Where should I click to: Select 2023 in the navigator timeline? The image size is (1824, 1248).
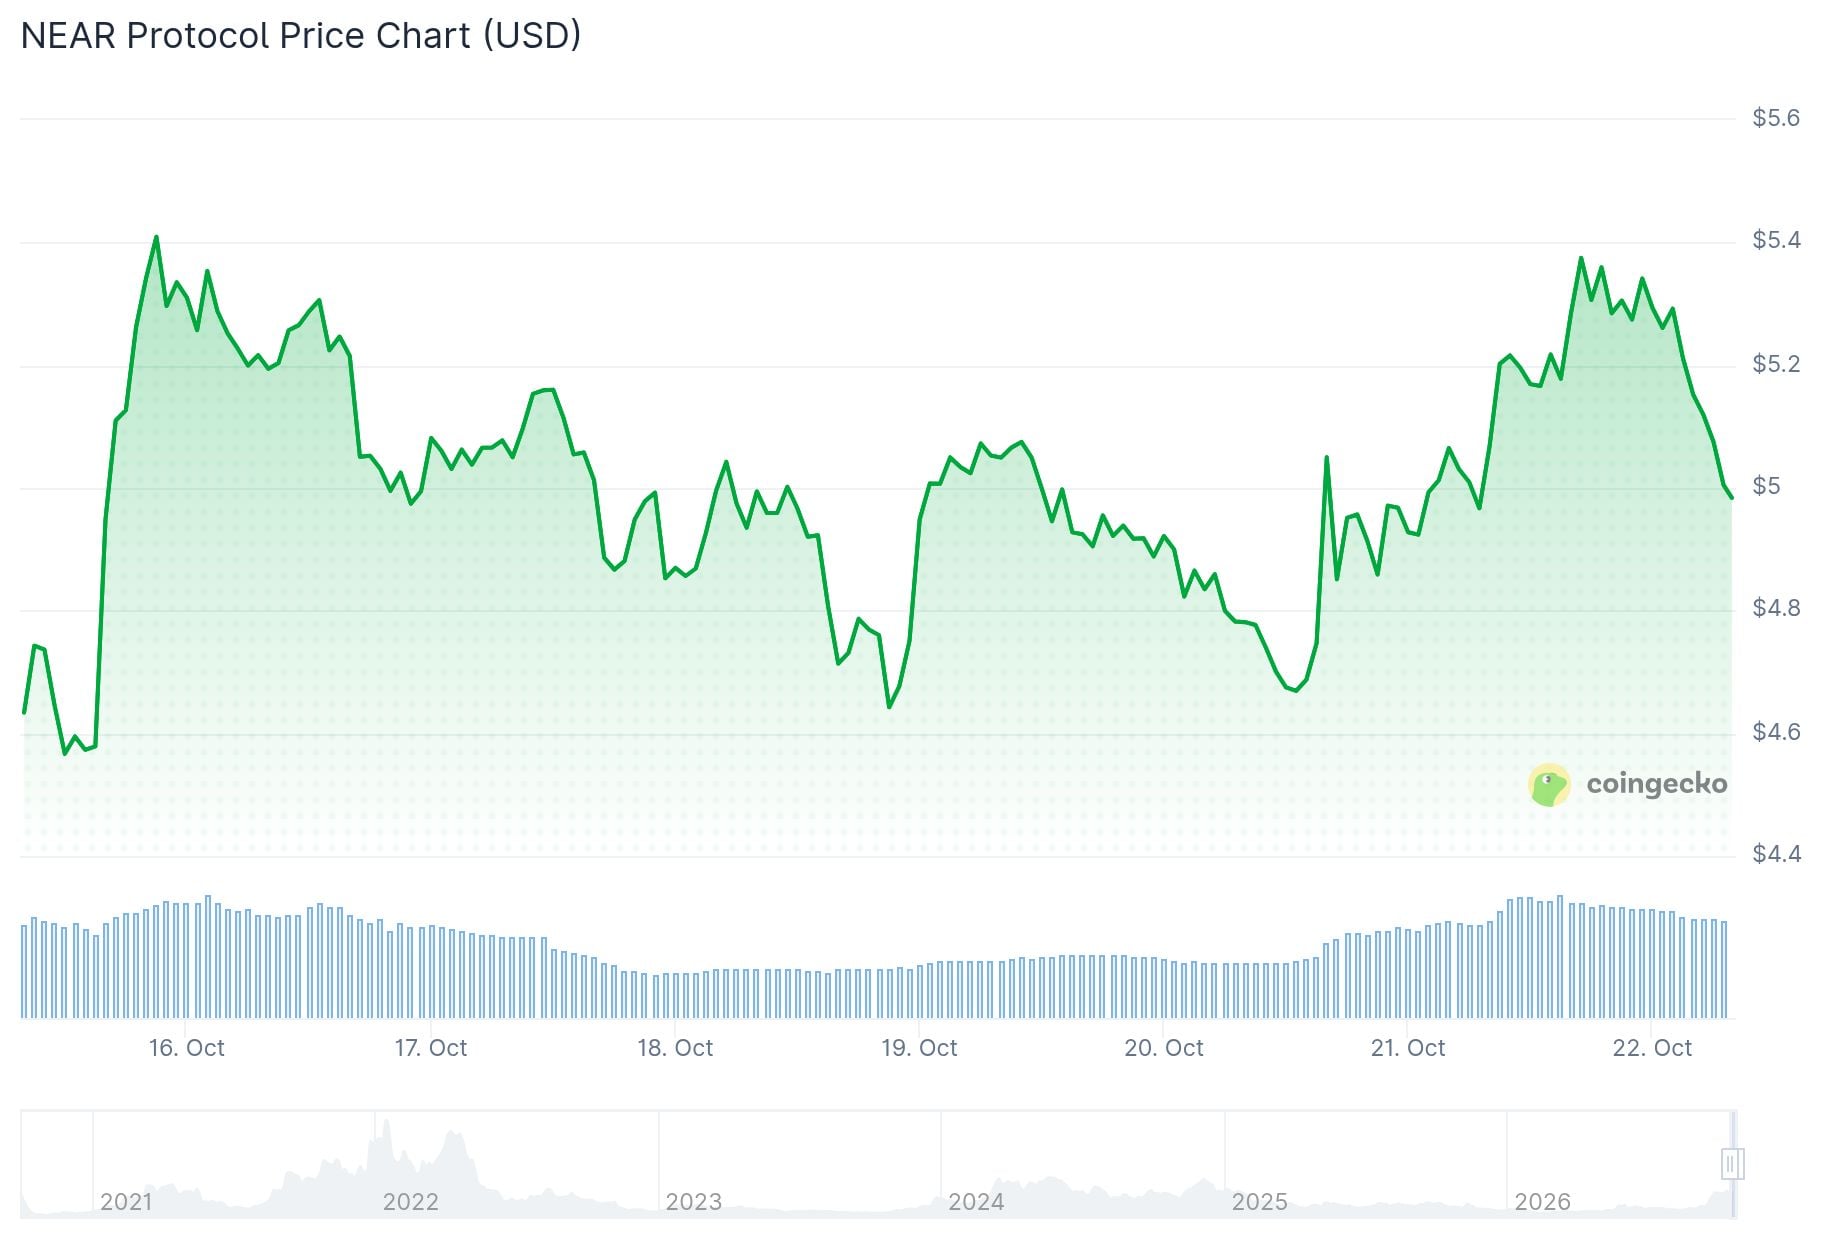tap(693, 1201)
